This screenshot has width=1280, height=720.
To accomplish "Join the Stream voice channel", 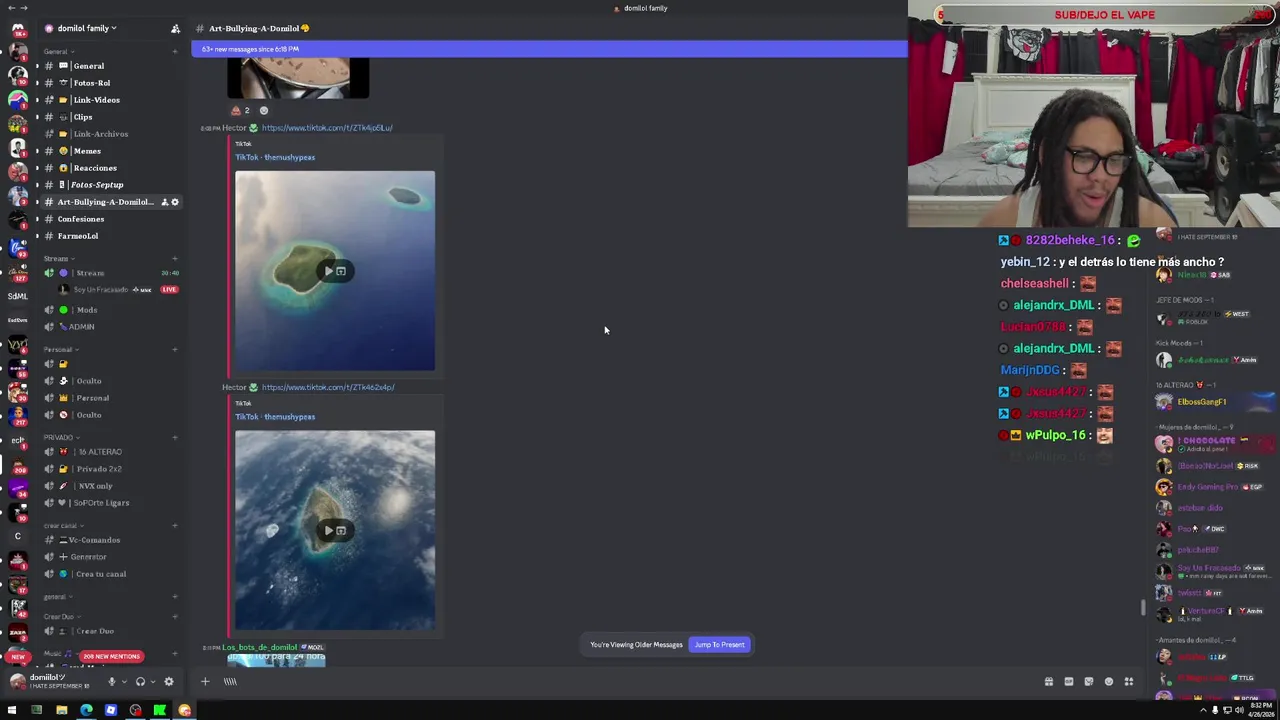I will pos(110,273).
